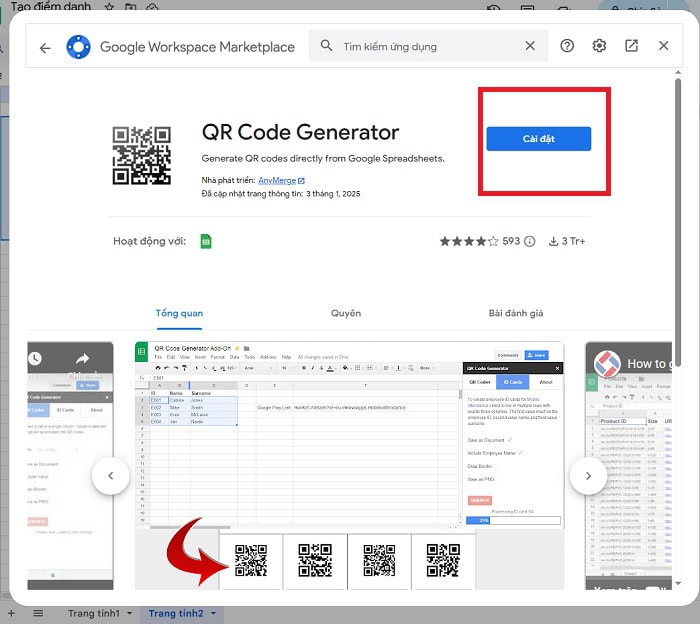Screen dimensions: 700x624
Task: Switch to the Tổng quan tab
Action: 179,313
